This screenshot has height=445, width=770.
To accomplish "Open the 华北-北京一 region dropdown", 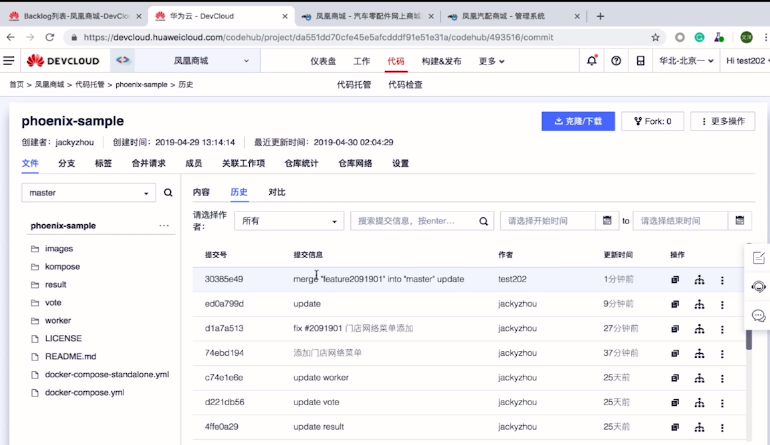I will click(x=686, y=61).
